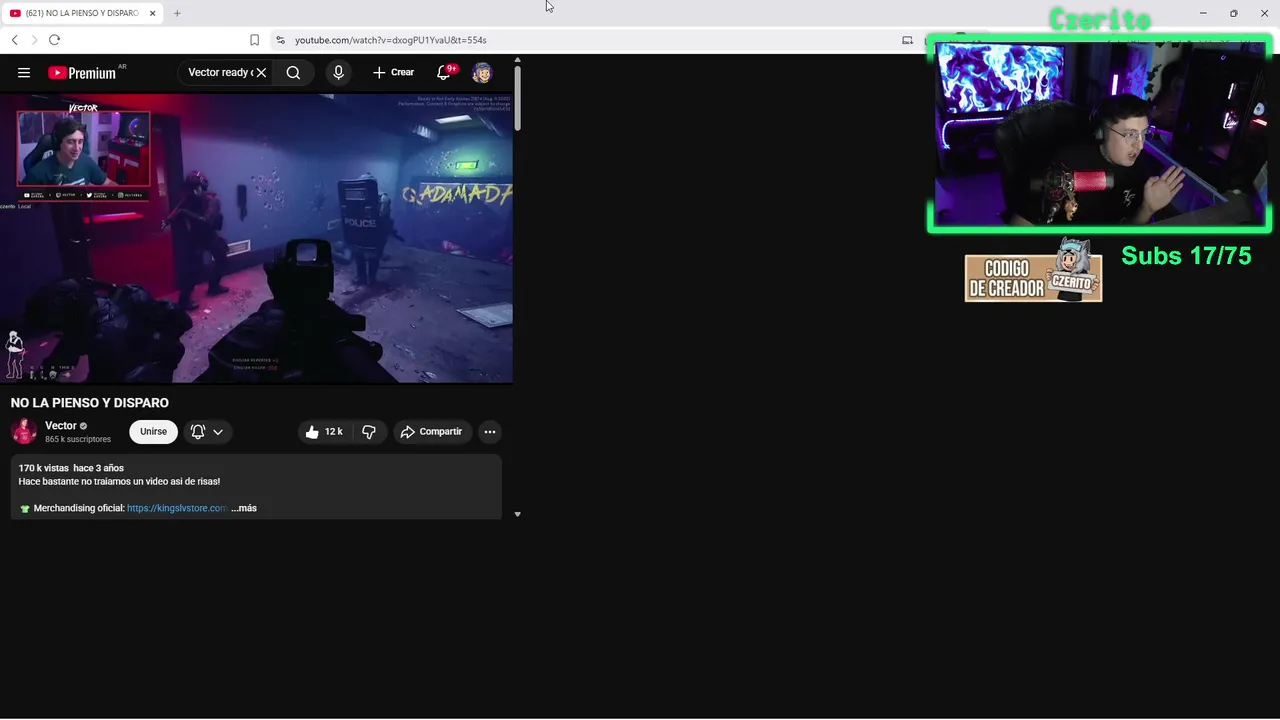Screen dimensions: 1280x720
Task: Click the video player frame
Action: [256, 238]
